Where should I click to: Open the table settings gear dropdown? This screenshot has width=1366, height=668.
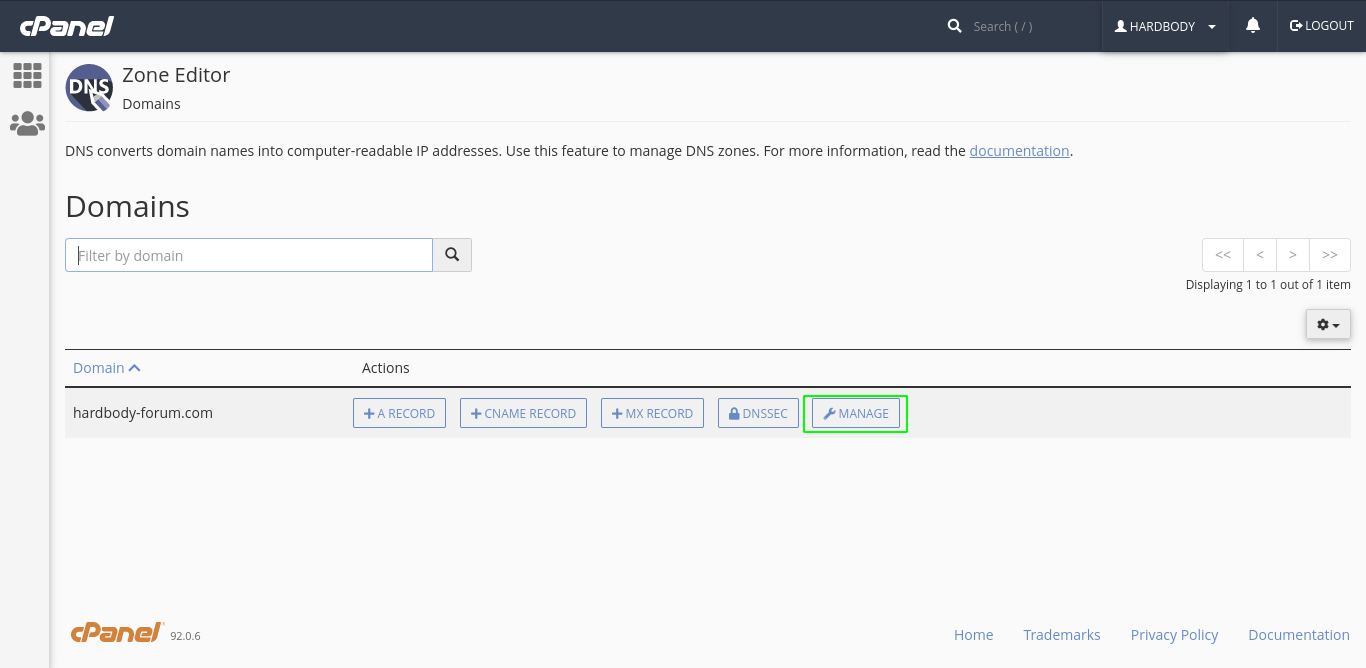(x=1328, y=324)
